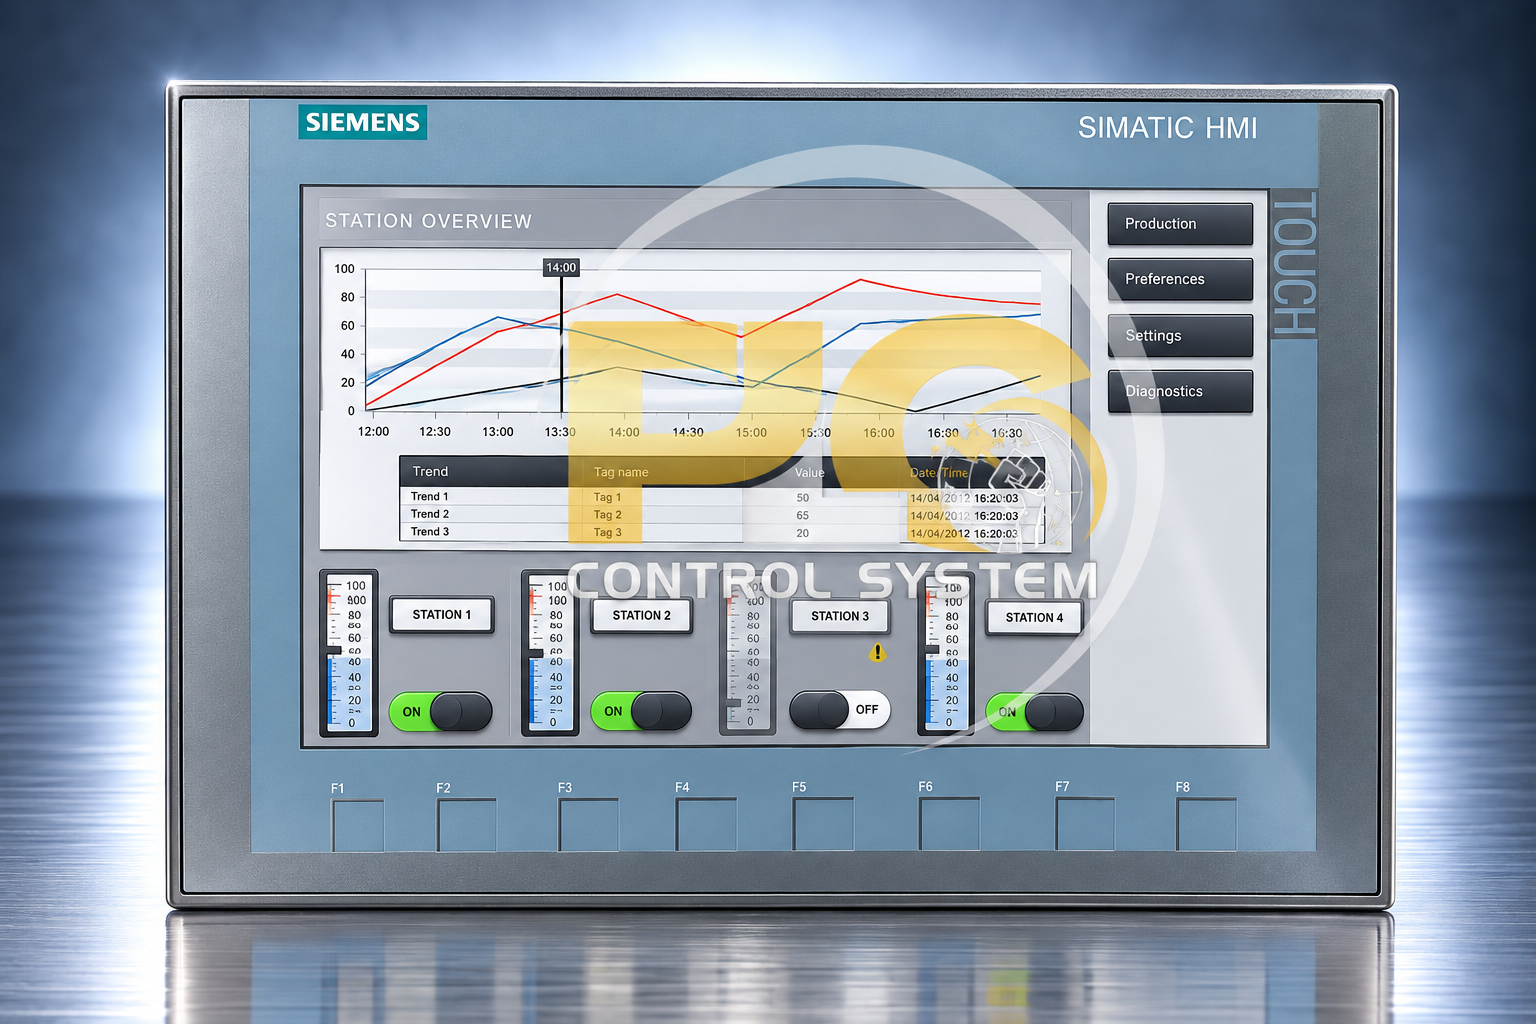Click the Value column header
1536x1024 pixels.
click(809, 473)
